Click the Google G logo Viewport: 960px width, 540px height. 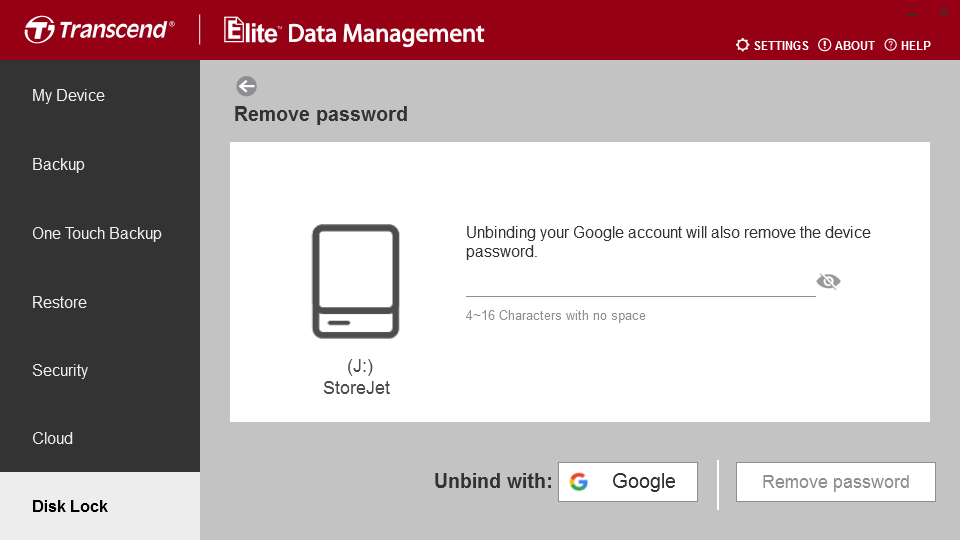click(579, 482)
